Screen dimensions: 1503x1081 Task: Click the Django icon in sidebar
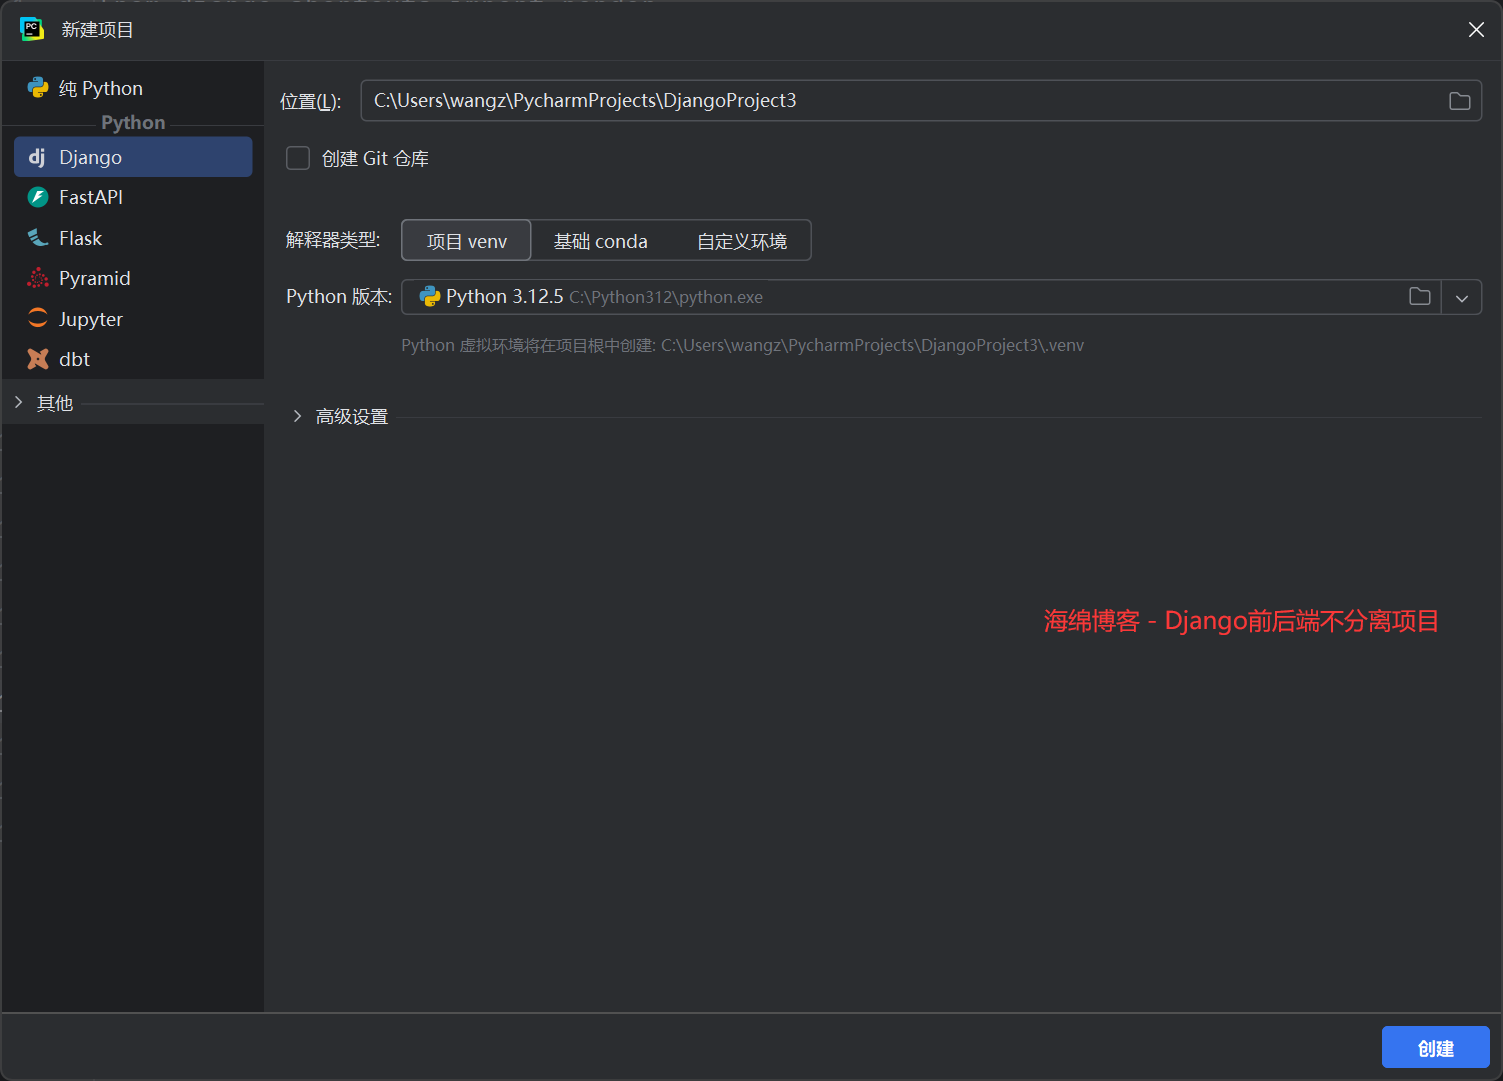(37, 157)
